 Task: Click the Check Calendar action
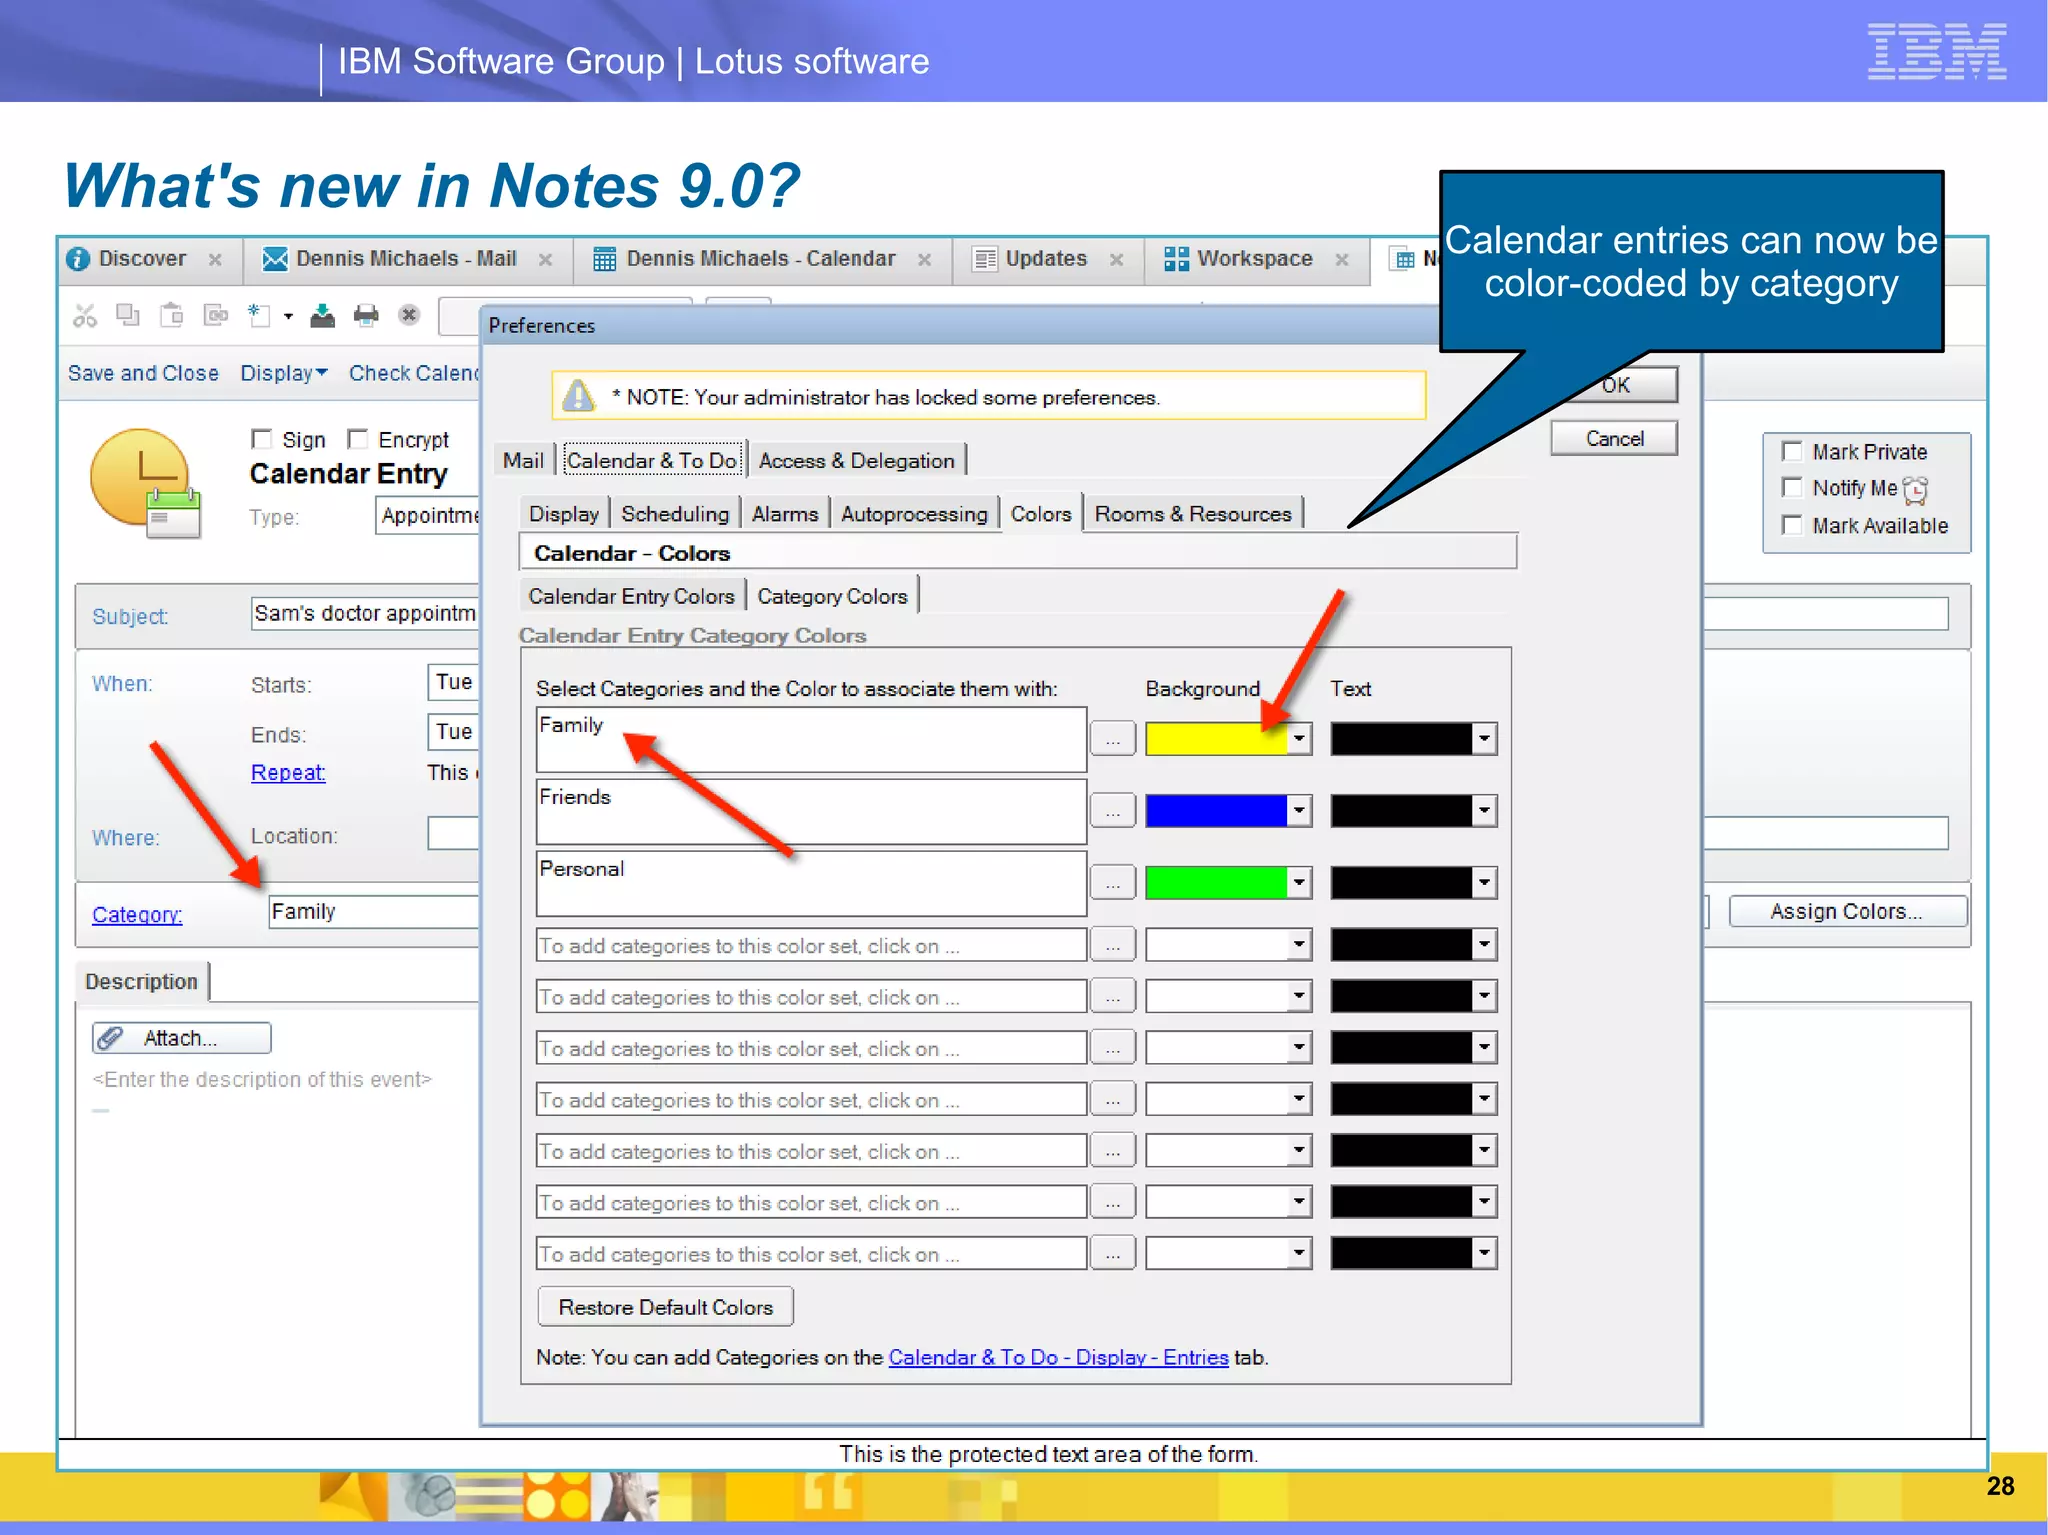tap(414, 373)
